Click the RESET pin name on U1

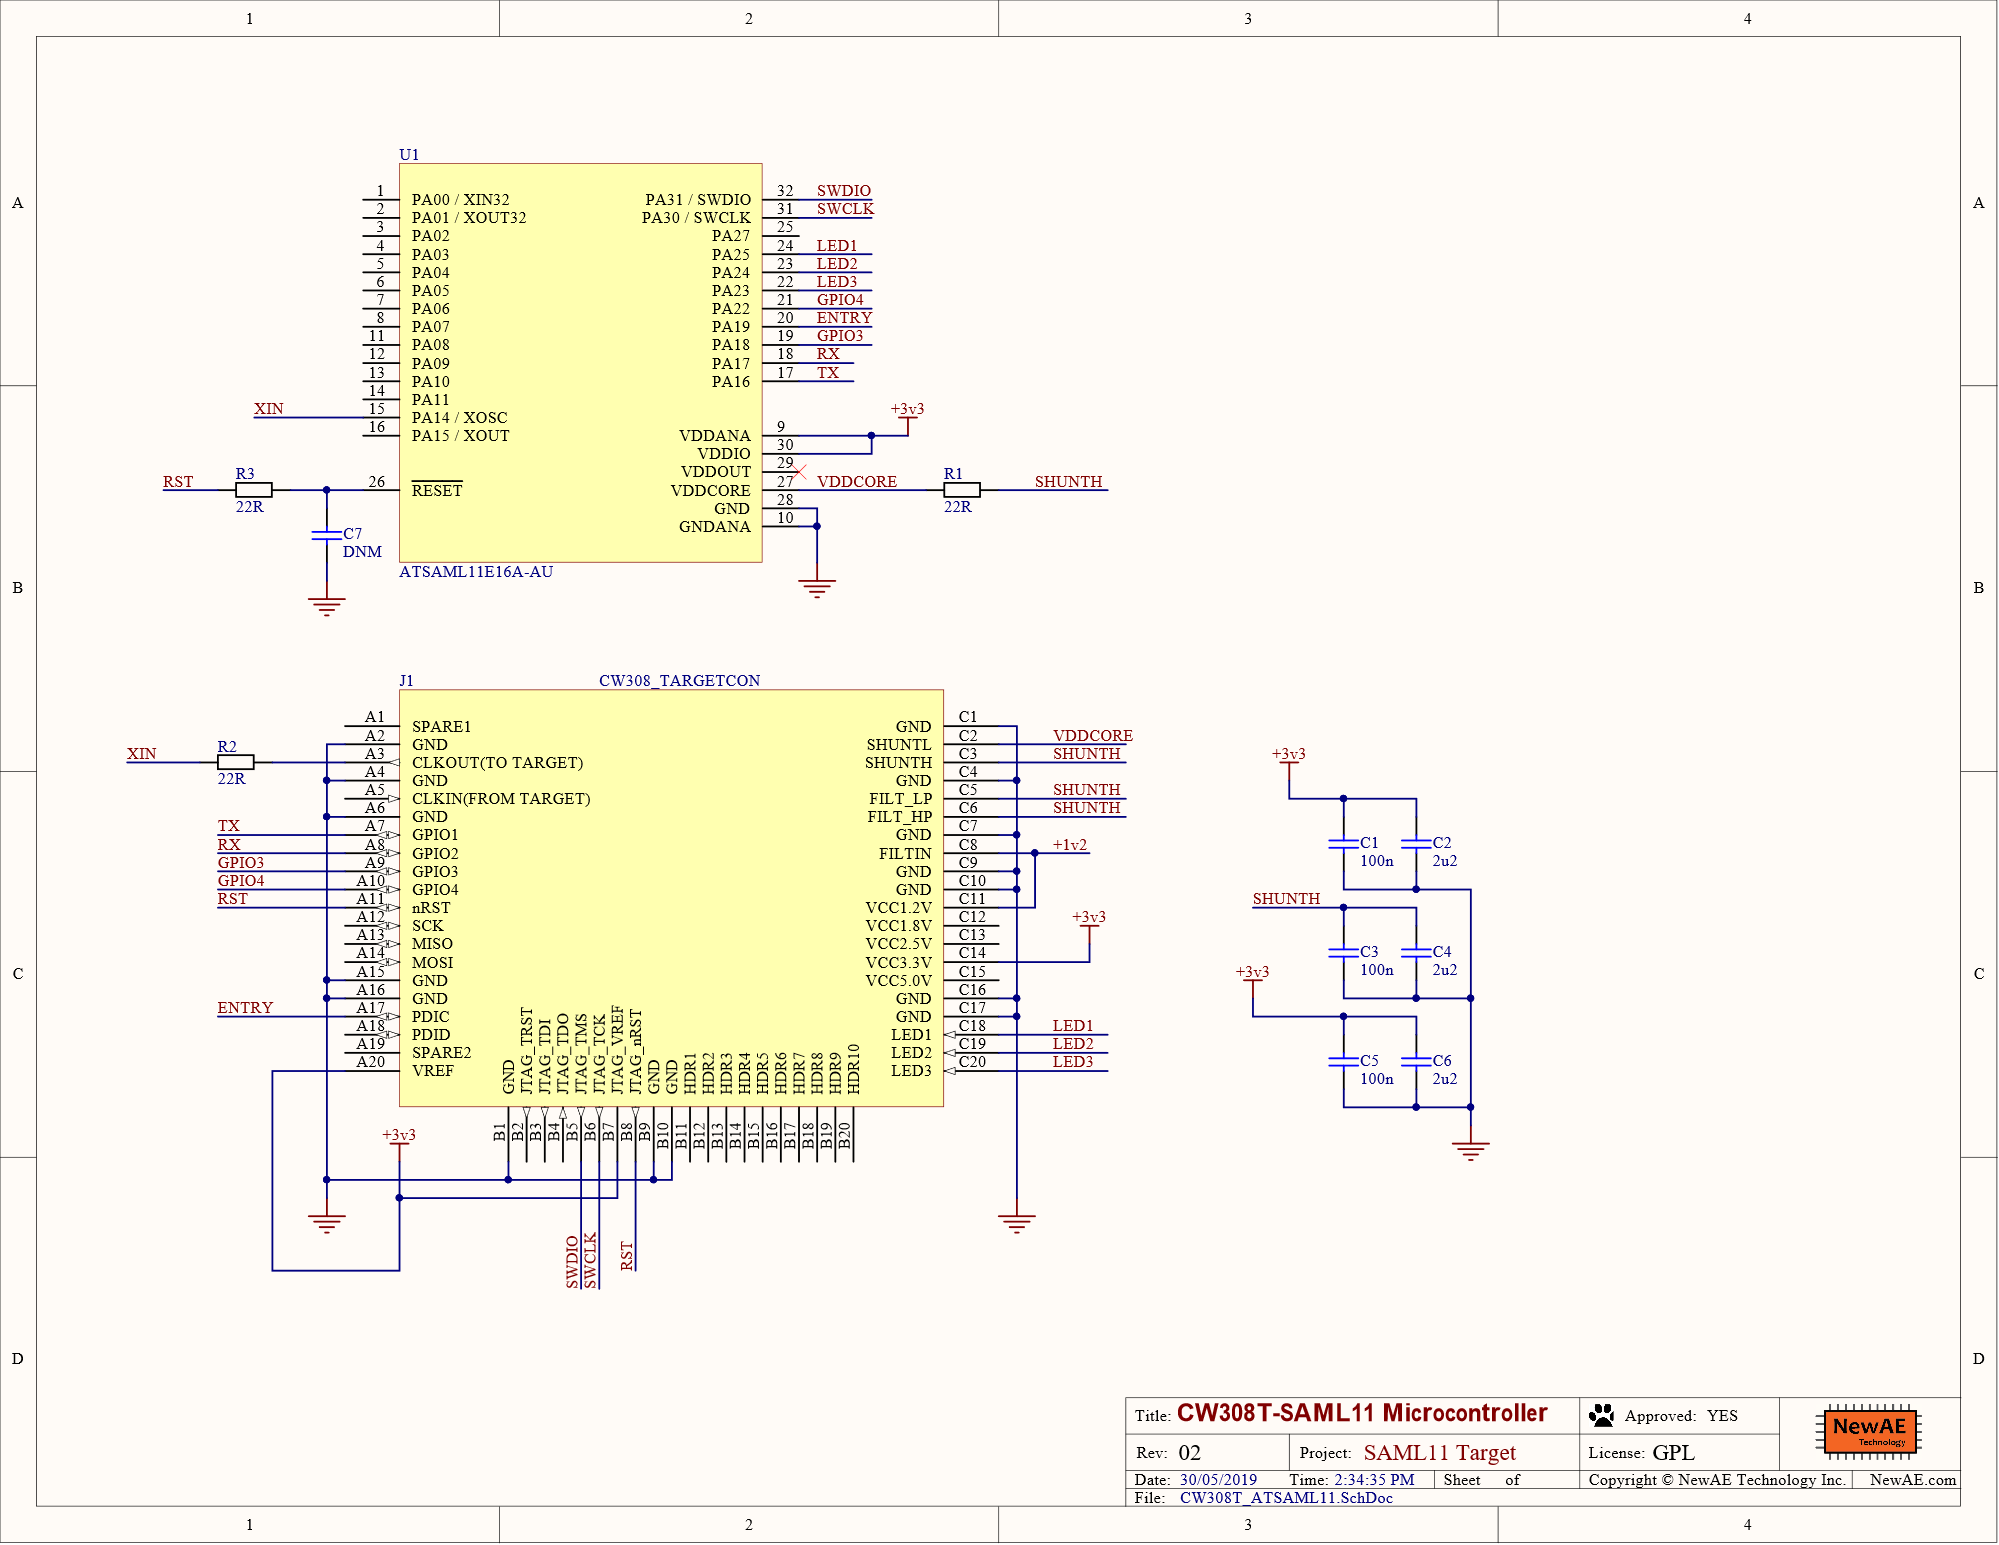pos(437,490)
